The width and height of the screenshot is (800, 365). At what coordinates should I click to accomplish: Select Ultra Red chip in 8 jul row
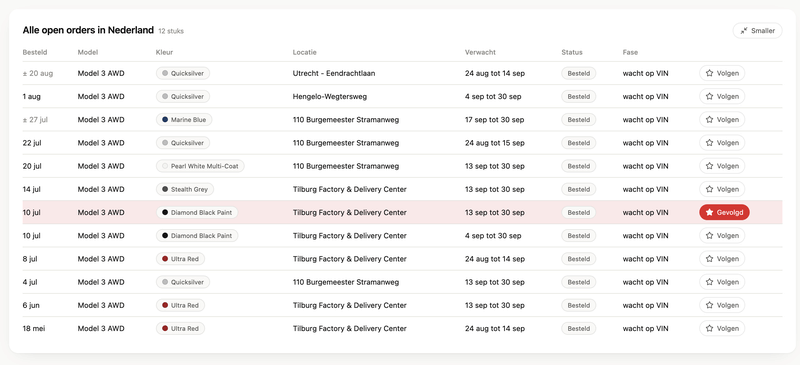click(x=180, y=259)
